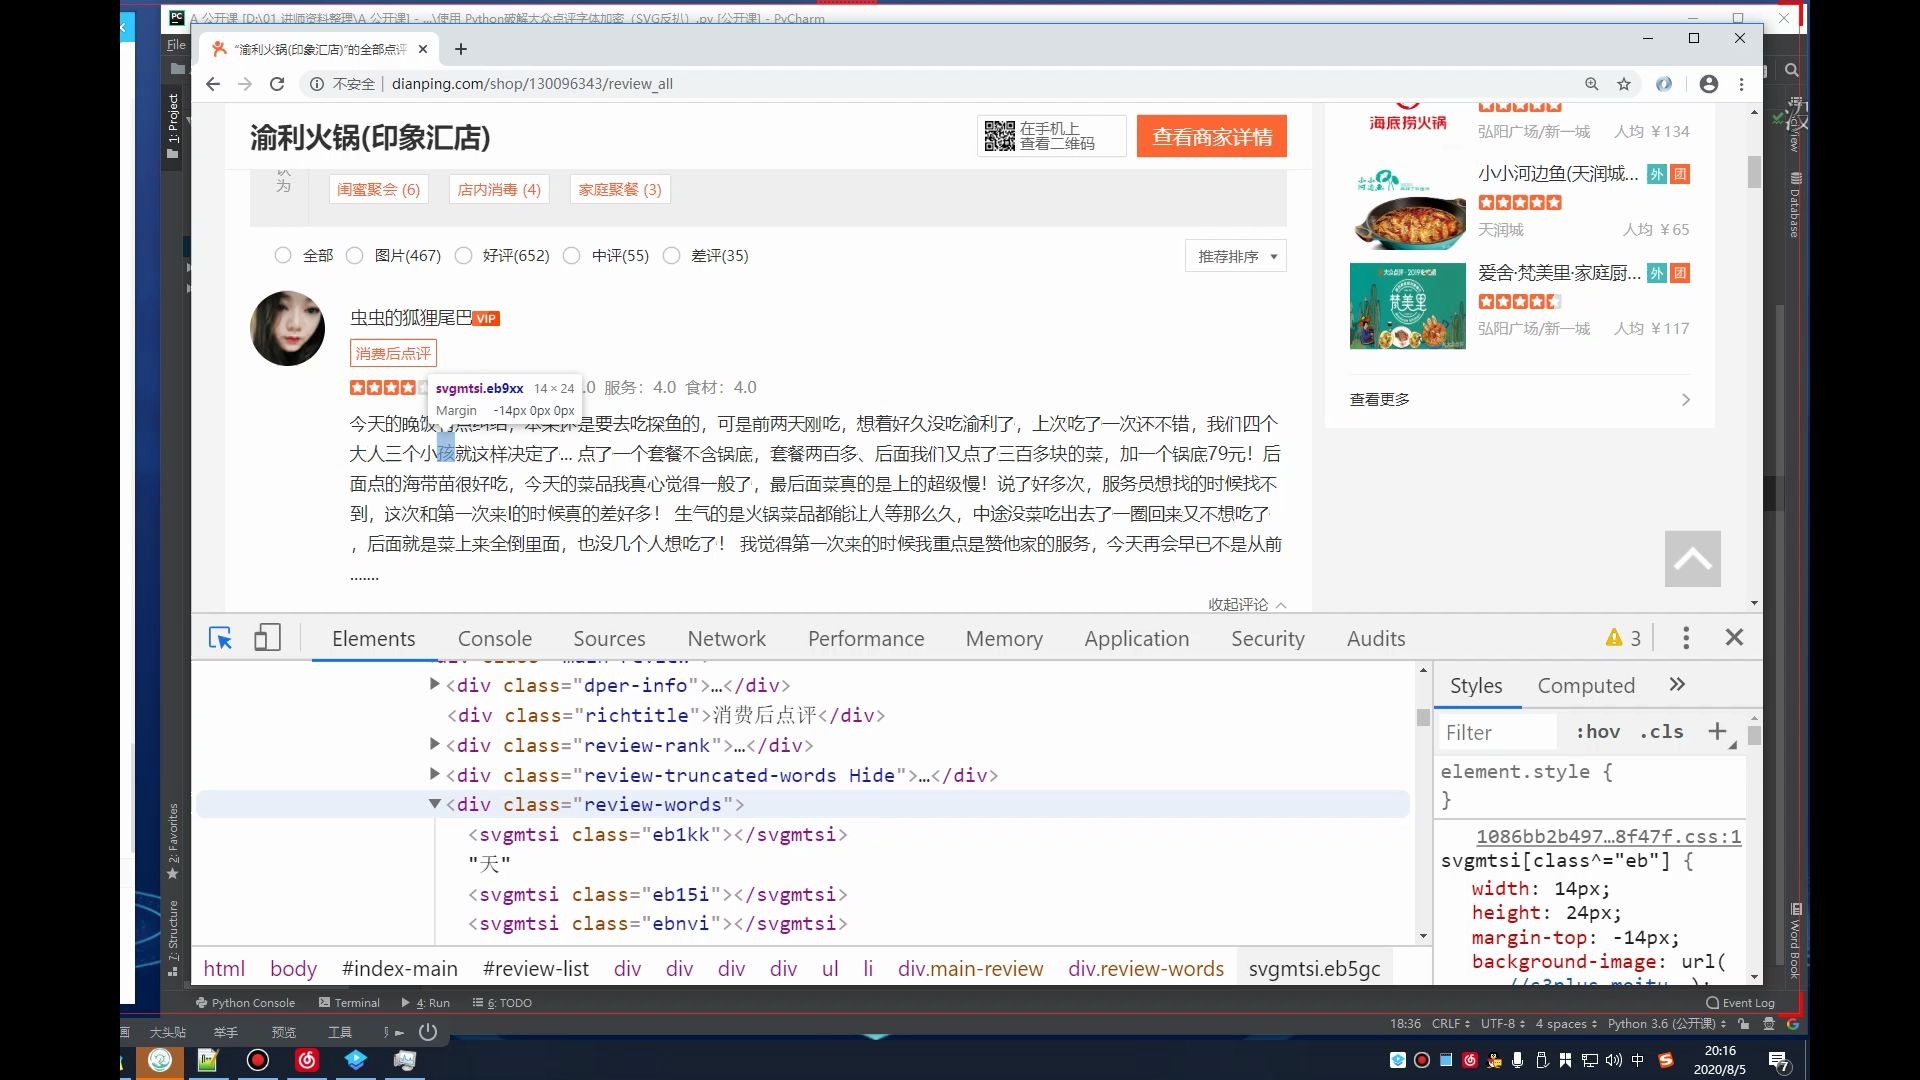
Task: Click div.main-review in the breadcrumb
Action: 970,969
